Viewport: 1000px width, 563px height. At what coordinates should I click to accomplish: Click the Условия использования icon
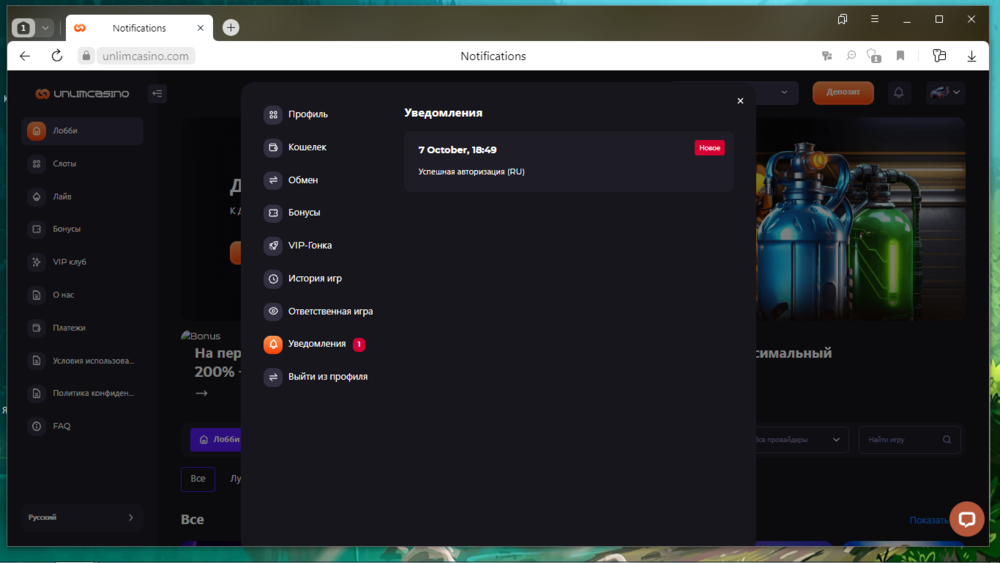[x=36, y=360]
